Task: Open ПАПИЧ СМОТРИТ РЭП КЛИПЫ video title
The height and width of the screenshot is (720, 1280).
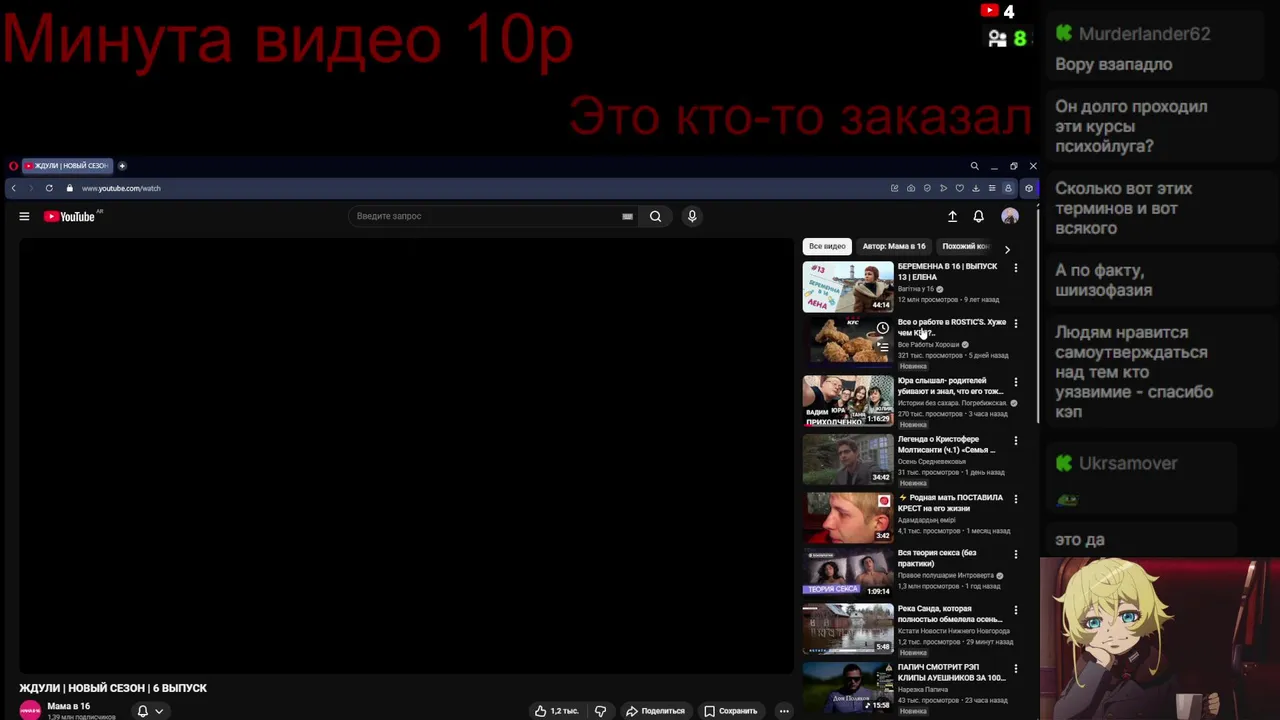Action: tap(951, 672)
